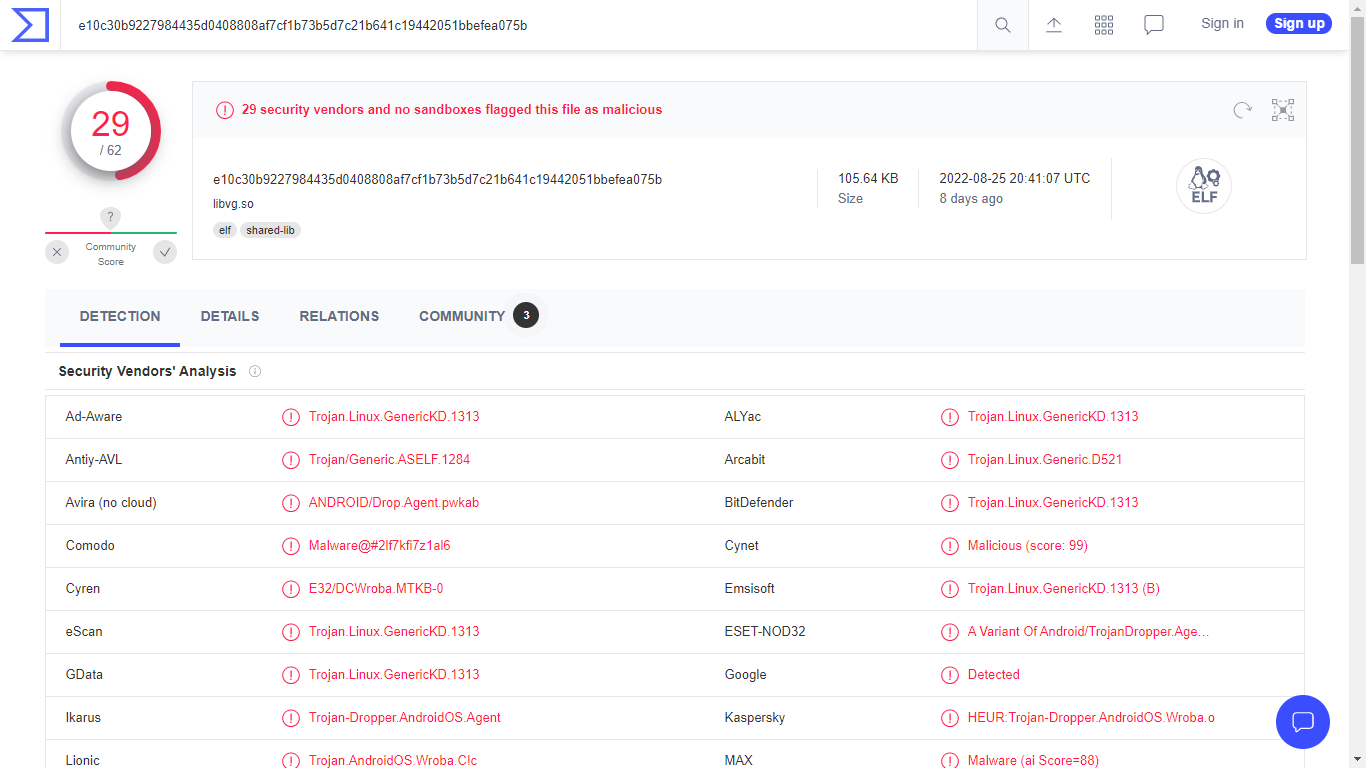Screen dimensions: 1366x768
Task: Click the 29 / 62 detection score gauge
Action: click(111, 131)
